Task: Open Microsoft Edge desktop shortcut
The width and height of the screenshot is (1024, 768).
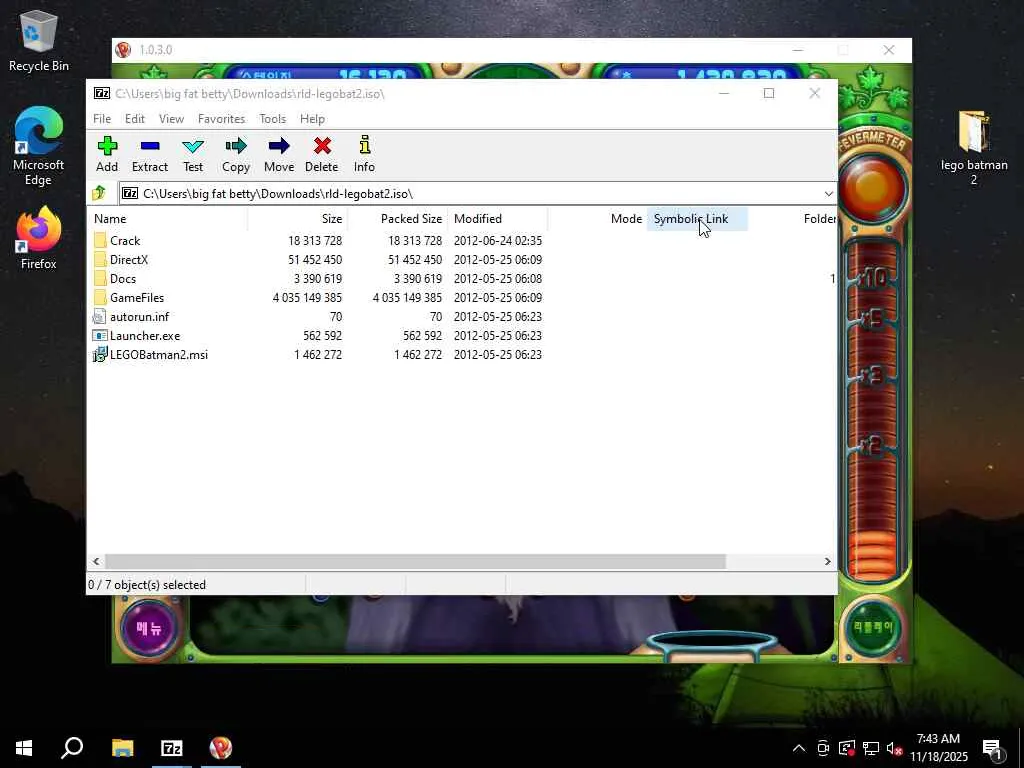Action: pos(39,147)
